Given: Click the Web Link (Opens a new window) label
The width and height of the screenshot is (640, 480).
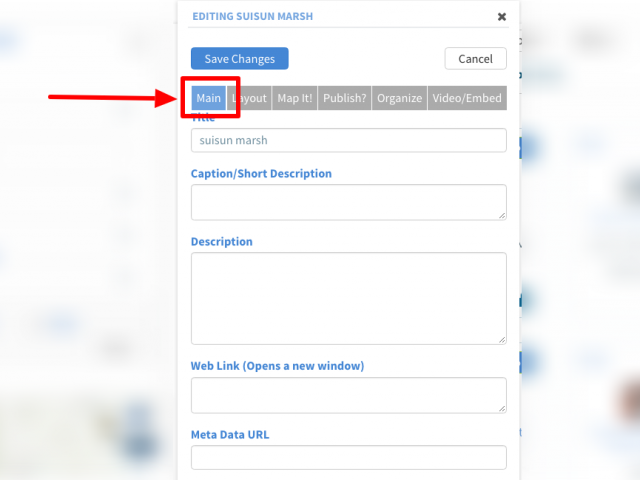Looking at the screenshot, I should 277,366.
